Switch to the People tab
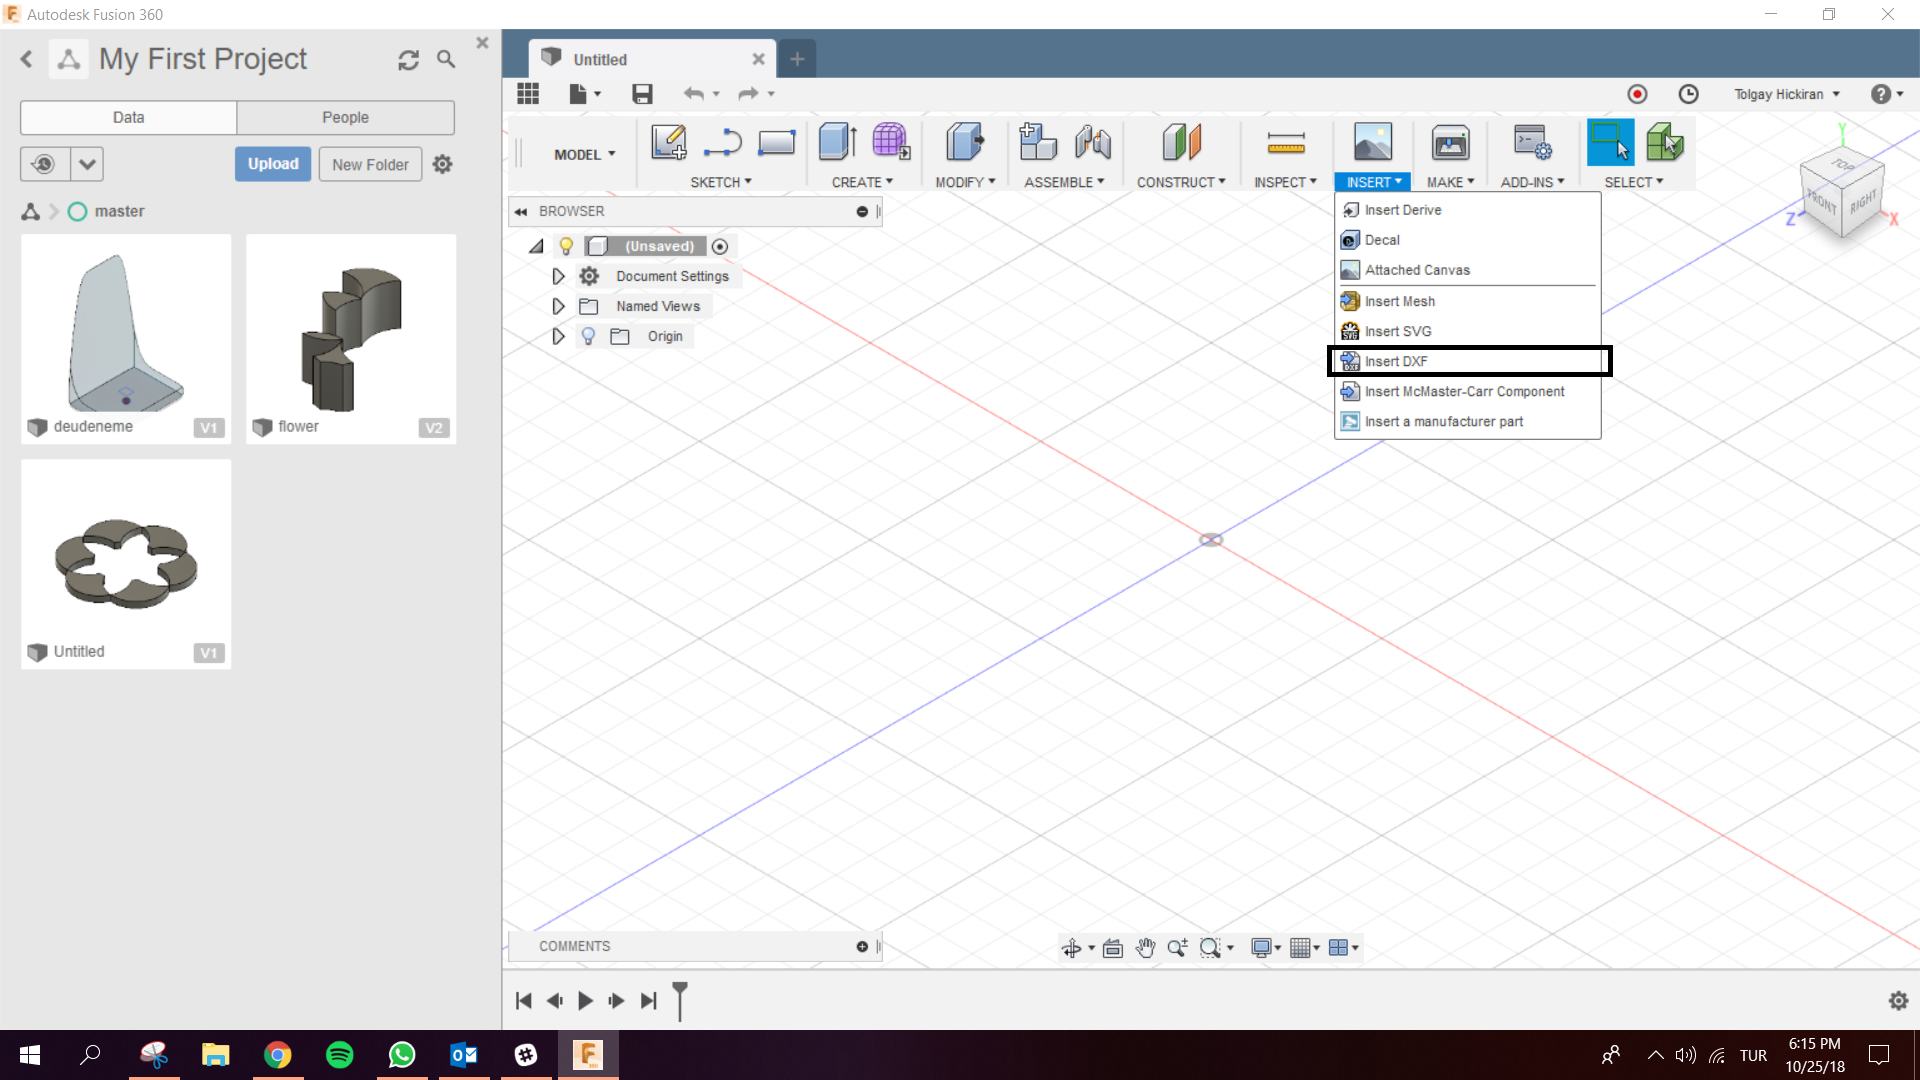Viewport: 1920px width, 1080px height. [345, 117]
